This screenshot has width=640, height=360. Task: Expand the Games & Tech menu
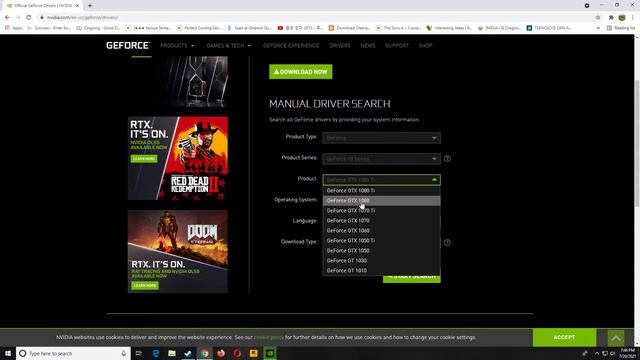coord(229,45)
